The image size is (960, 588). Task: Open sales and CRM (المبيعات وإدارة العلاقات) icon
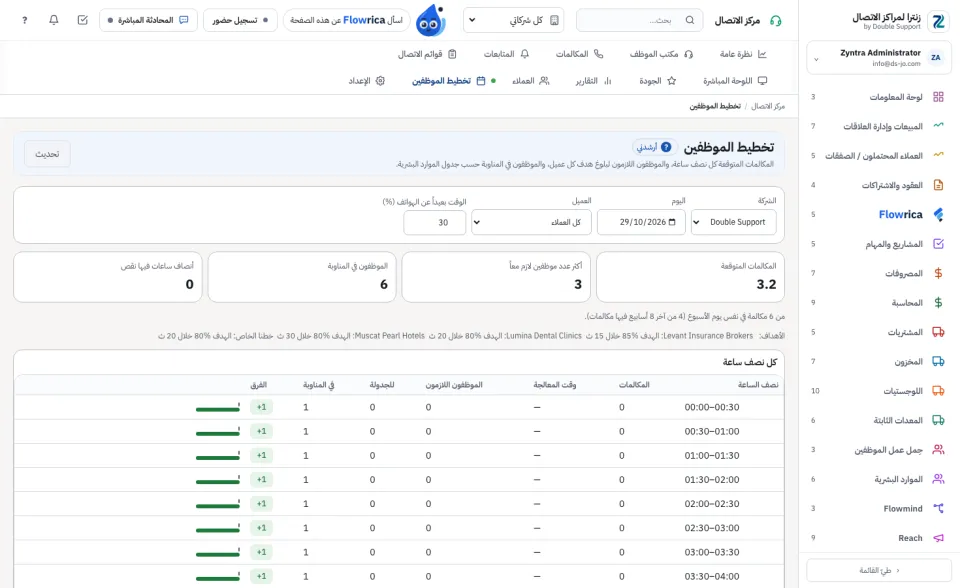(x=938, y=126)
